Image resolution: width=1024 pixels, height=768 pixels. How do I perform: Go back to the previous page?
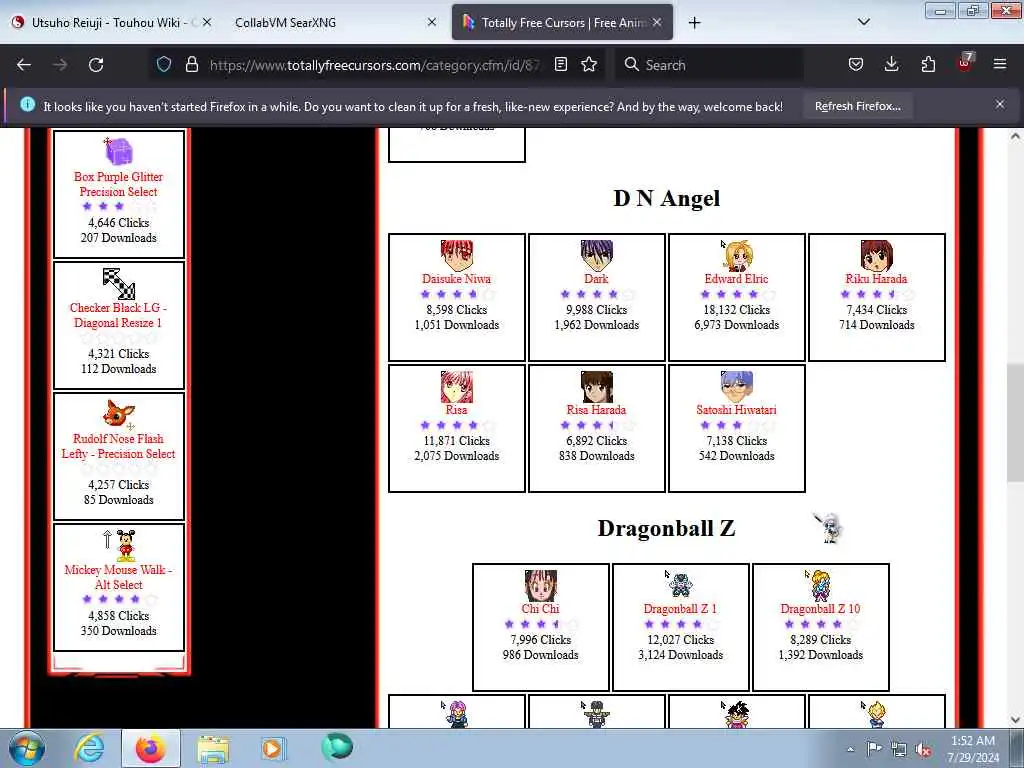pos(24,65)
